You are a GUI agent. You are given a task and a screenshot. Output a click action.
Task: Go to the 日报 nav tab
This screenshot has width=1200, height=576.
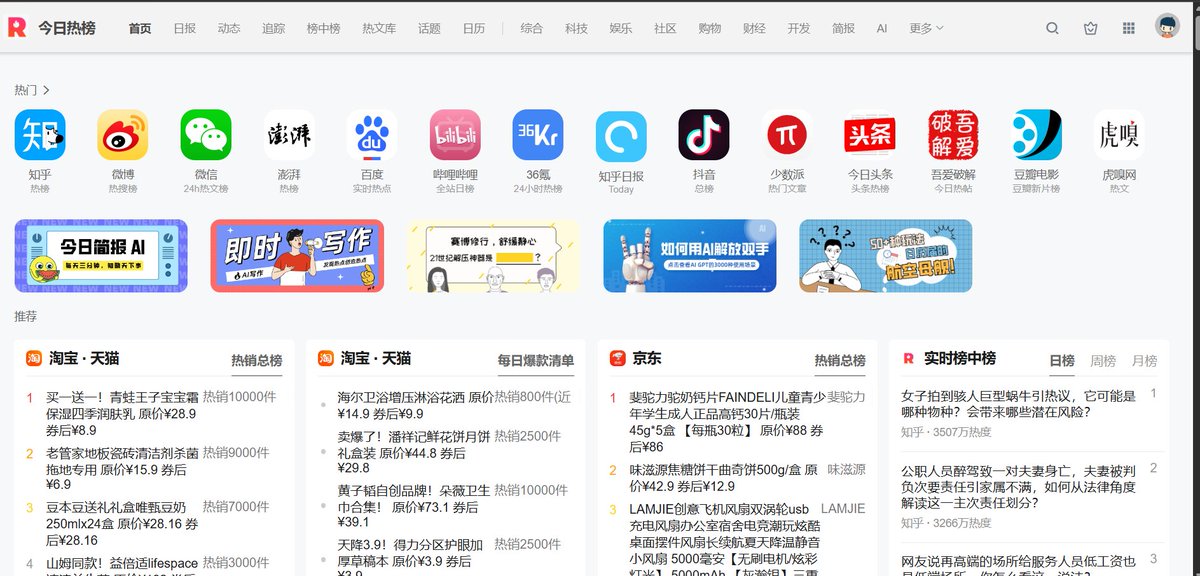pyautogui.click(x=185, y=28)
